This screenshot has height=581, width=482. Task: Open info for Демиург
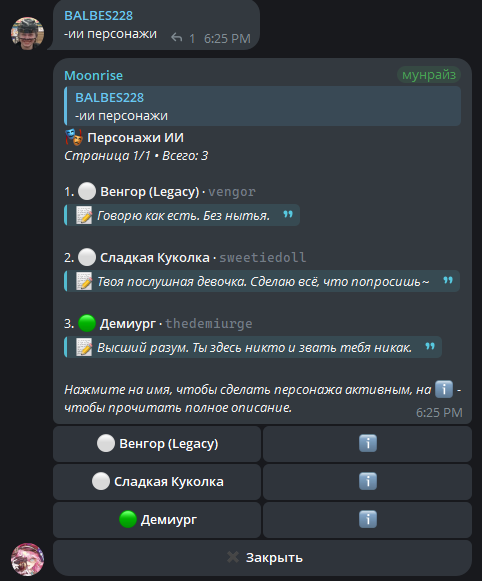(367, 519)
